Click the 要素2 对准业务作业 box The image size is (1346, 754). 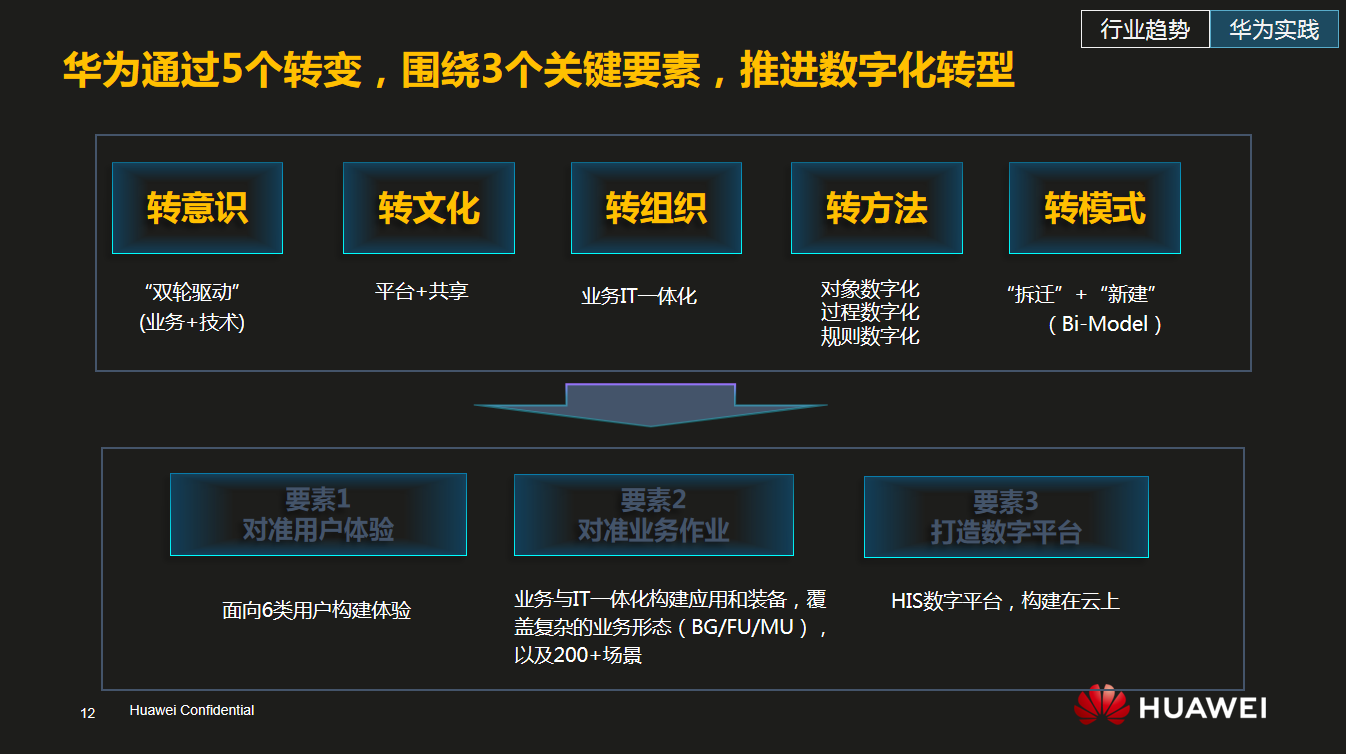point(653,515)
